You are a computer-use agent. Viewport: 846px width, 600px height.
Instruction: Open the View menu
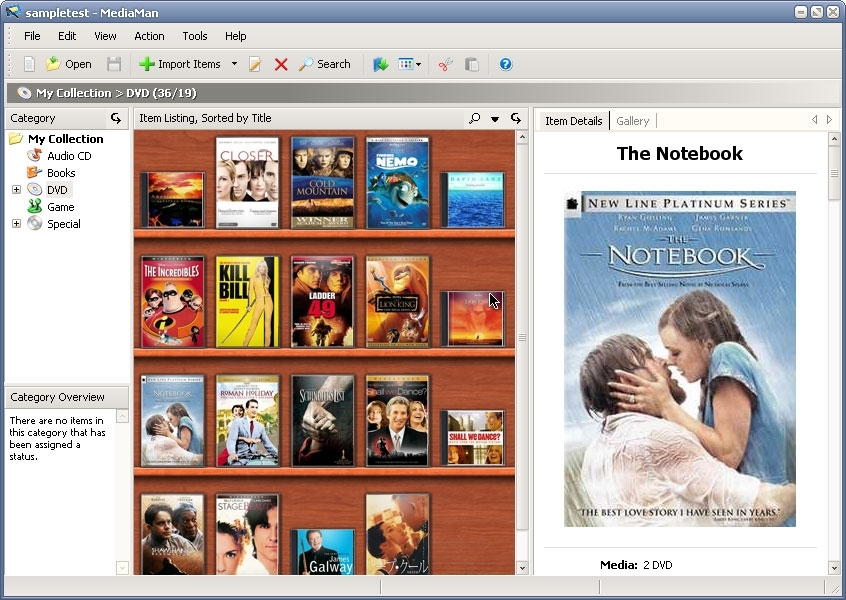(x=105, y=36)
